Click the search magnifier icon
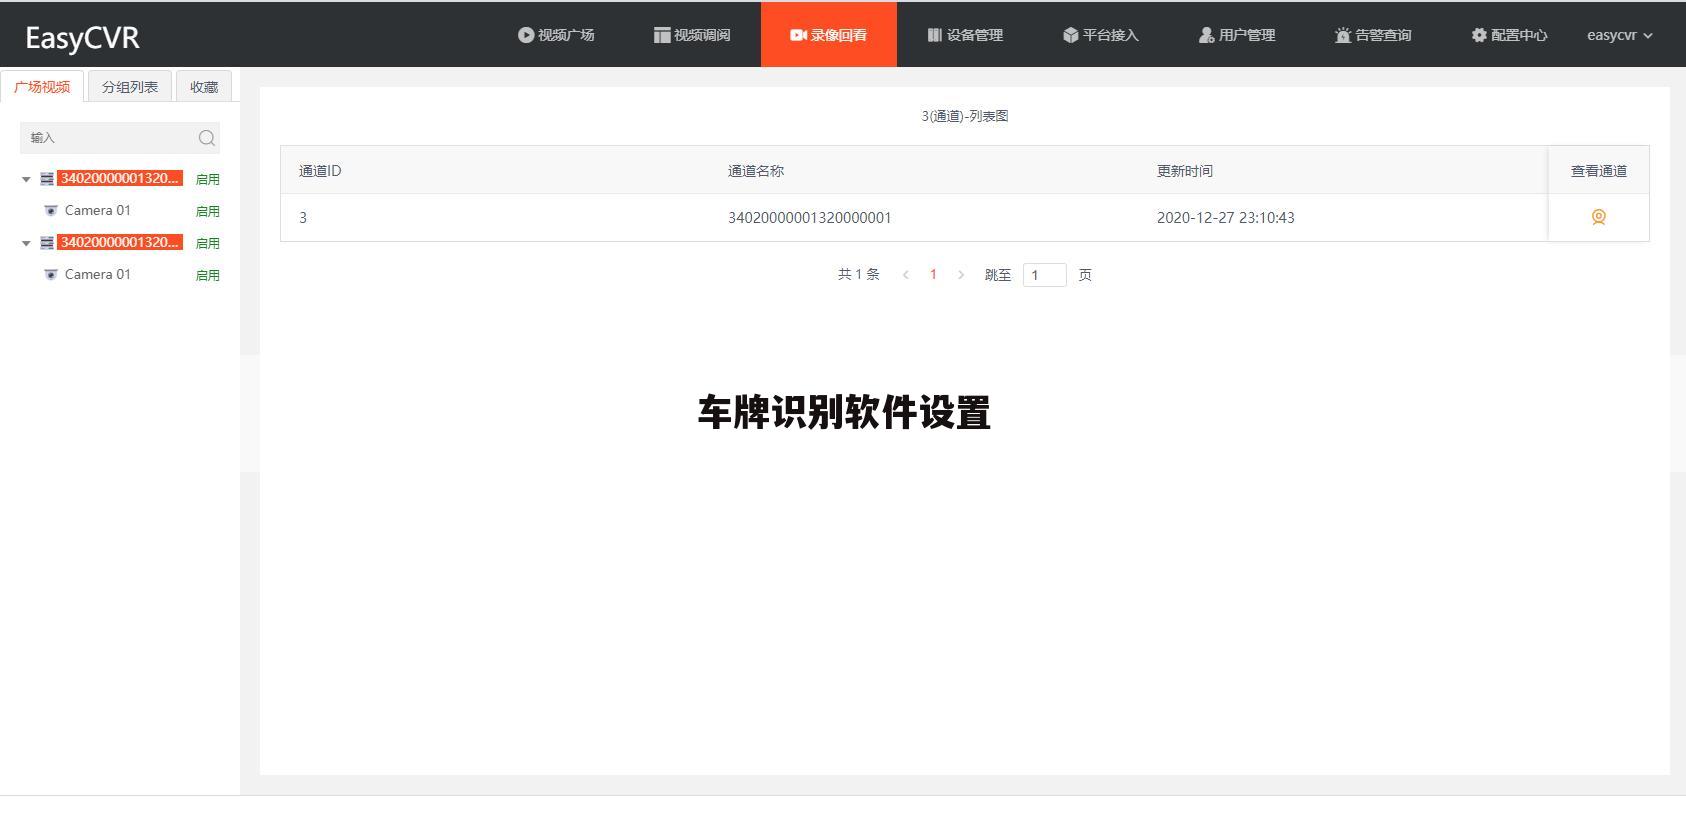Image resolution: width=1686 pixels, height=828 pixels. coord(207,138)
